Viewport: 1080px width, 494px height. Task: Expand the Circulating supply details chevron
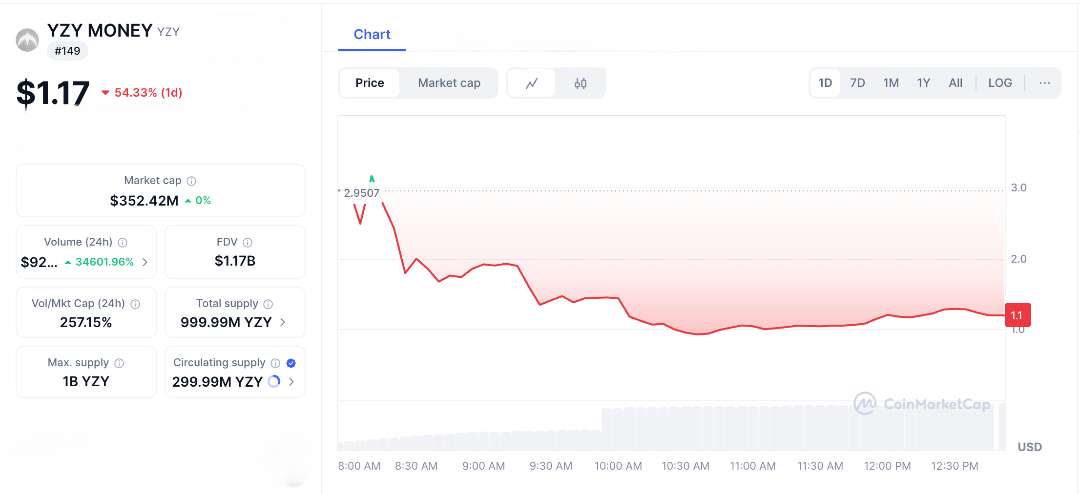click(x=291, y=382)
